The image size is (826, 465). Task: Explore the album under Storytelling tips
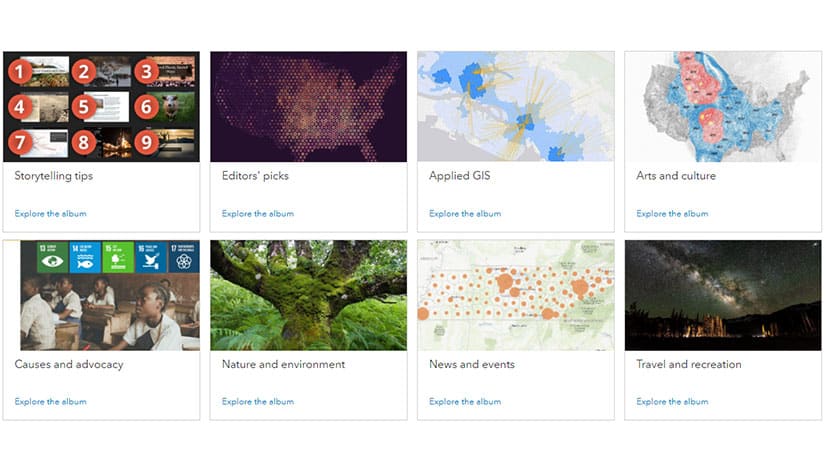[50, 213]
